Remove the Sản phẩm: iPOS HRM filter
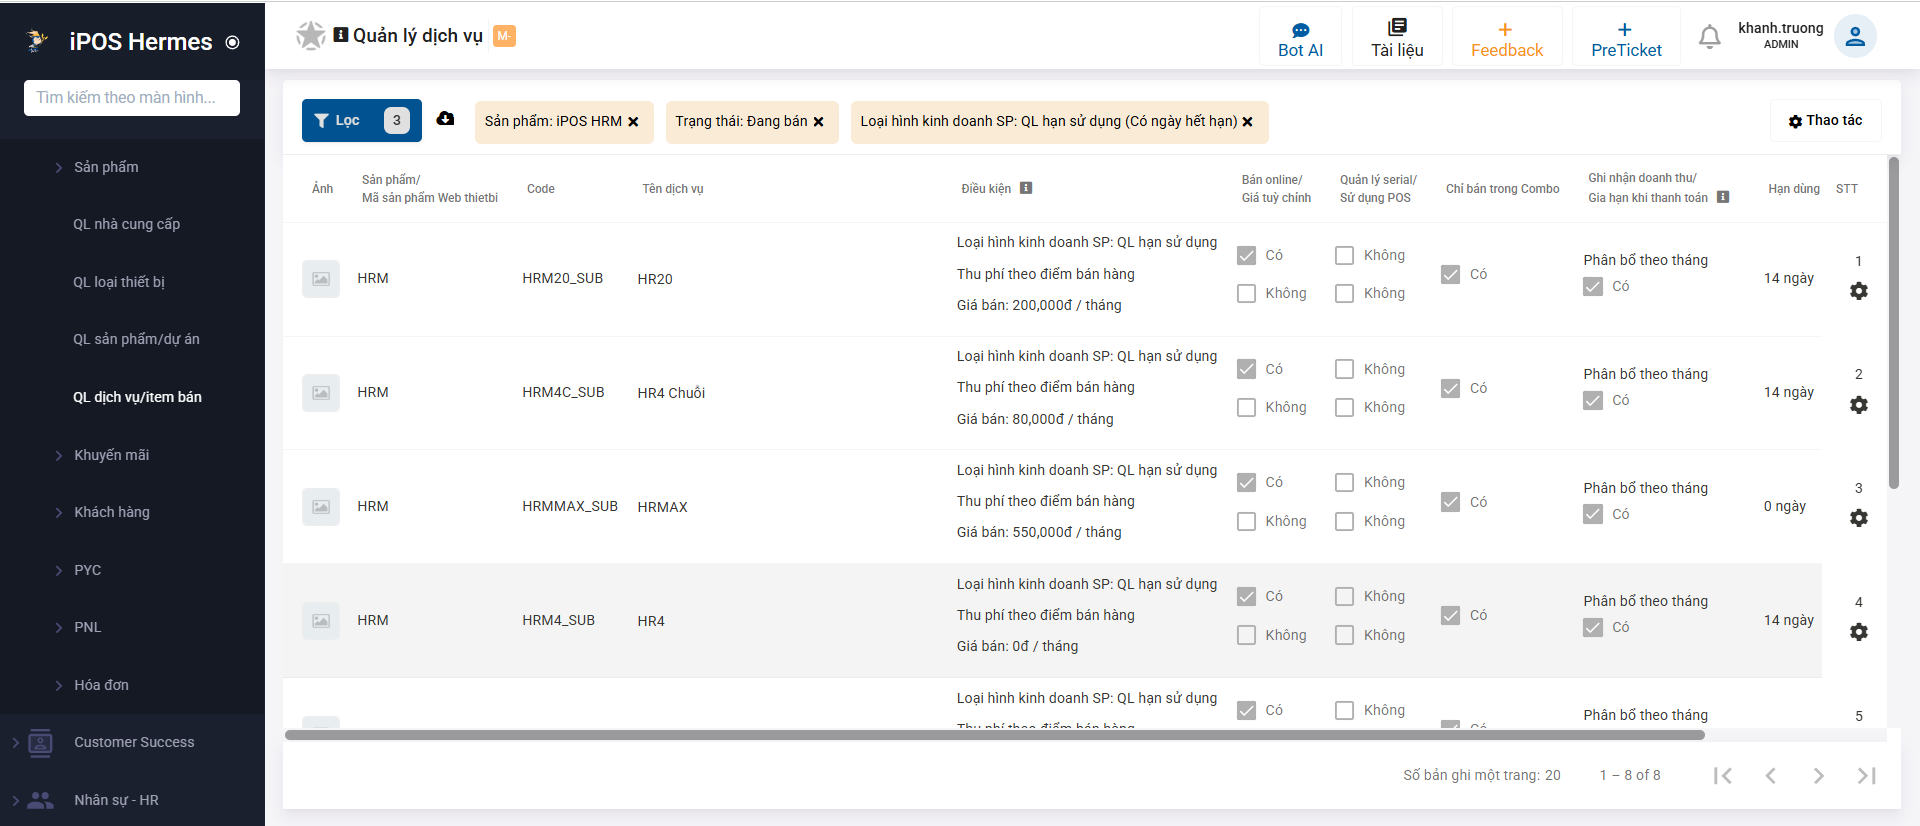 coord(633,122)
